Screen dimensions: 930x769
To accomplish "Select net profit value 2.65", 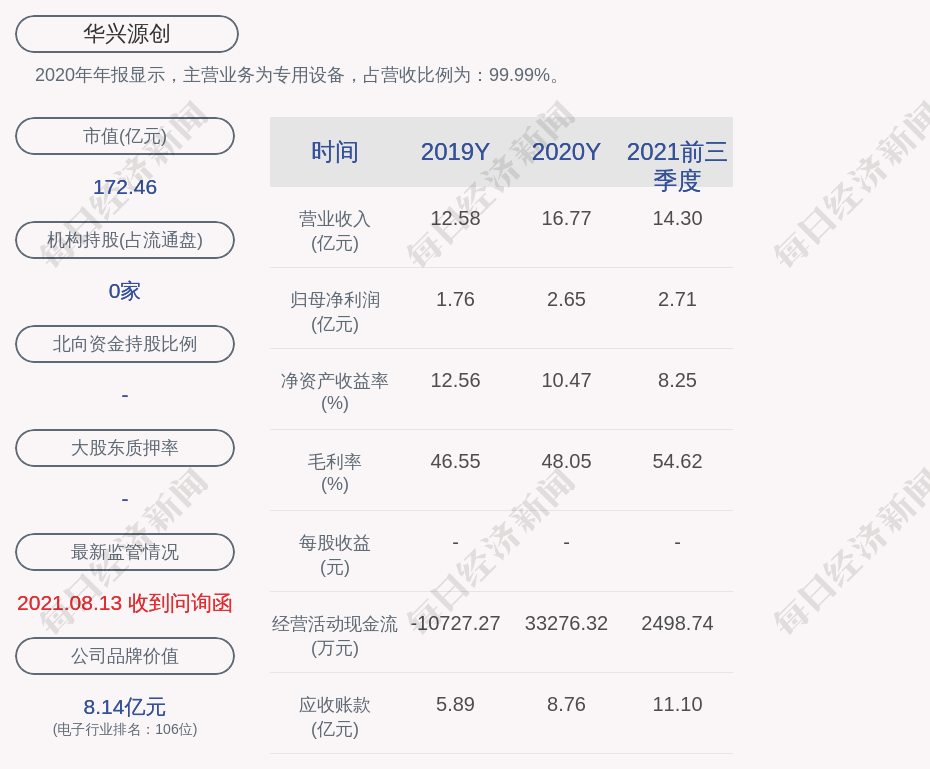I will click(566, 299).
